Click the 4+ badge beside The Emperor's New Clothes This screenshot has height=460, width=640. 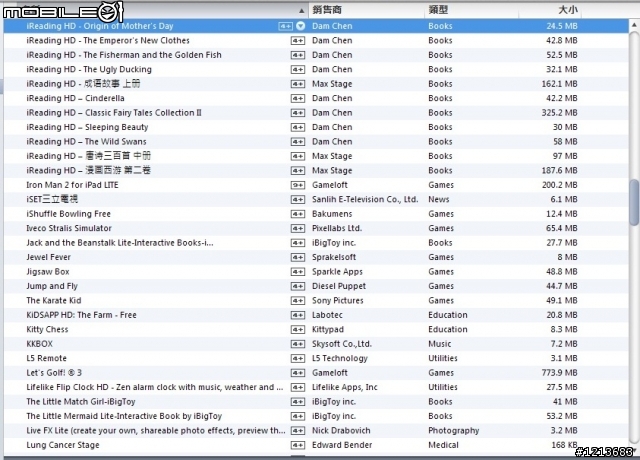[298, 41]
